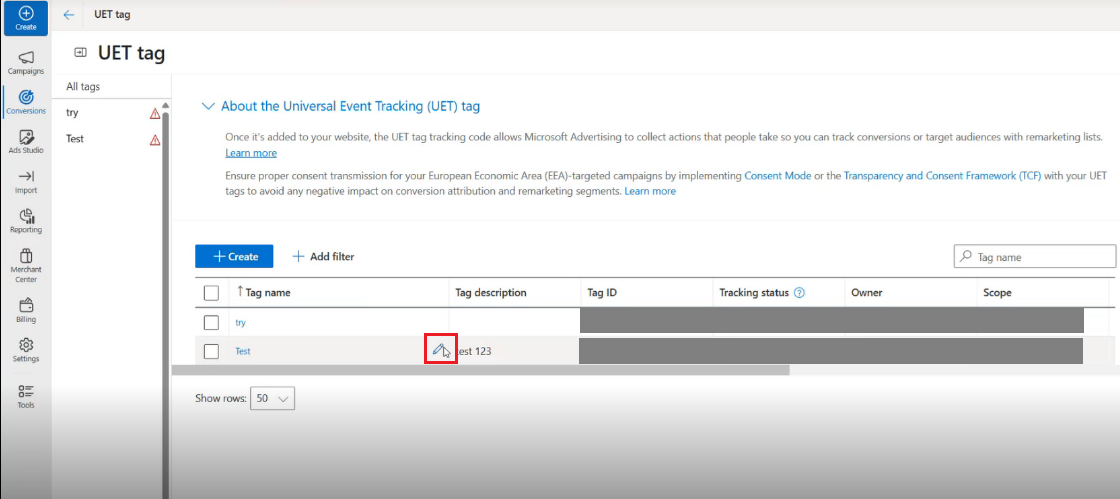Click Tracking status help question icon
Screen dimensions: 1120x499
point(799,293)
